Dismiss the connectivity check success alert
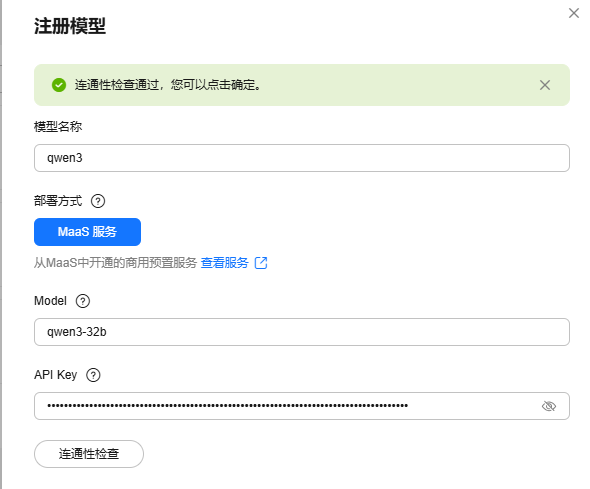 click(544, 85)
